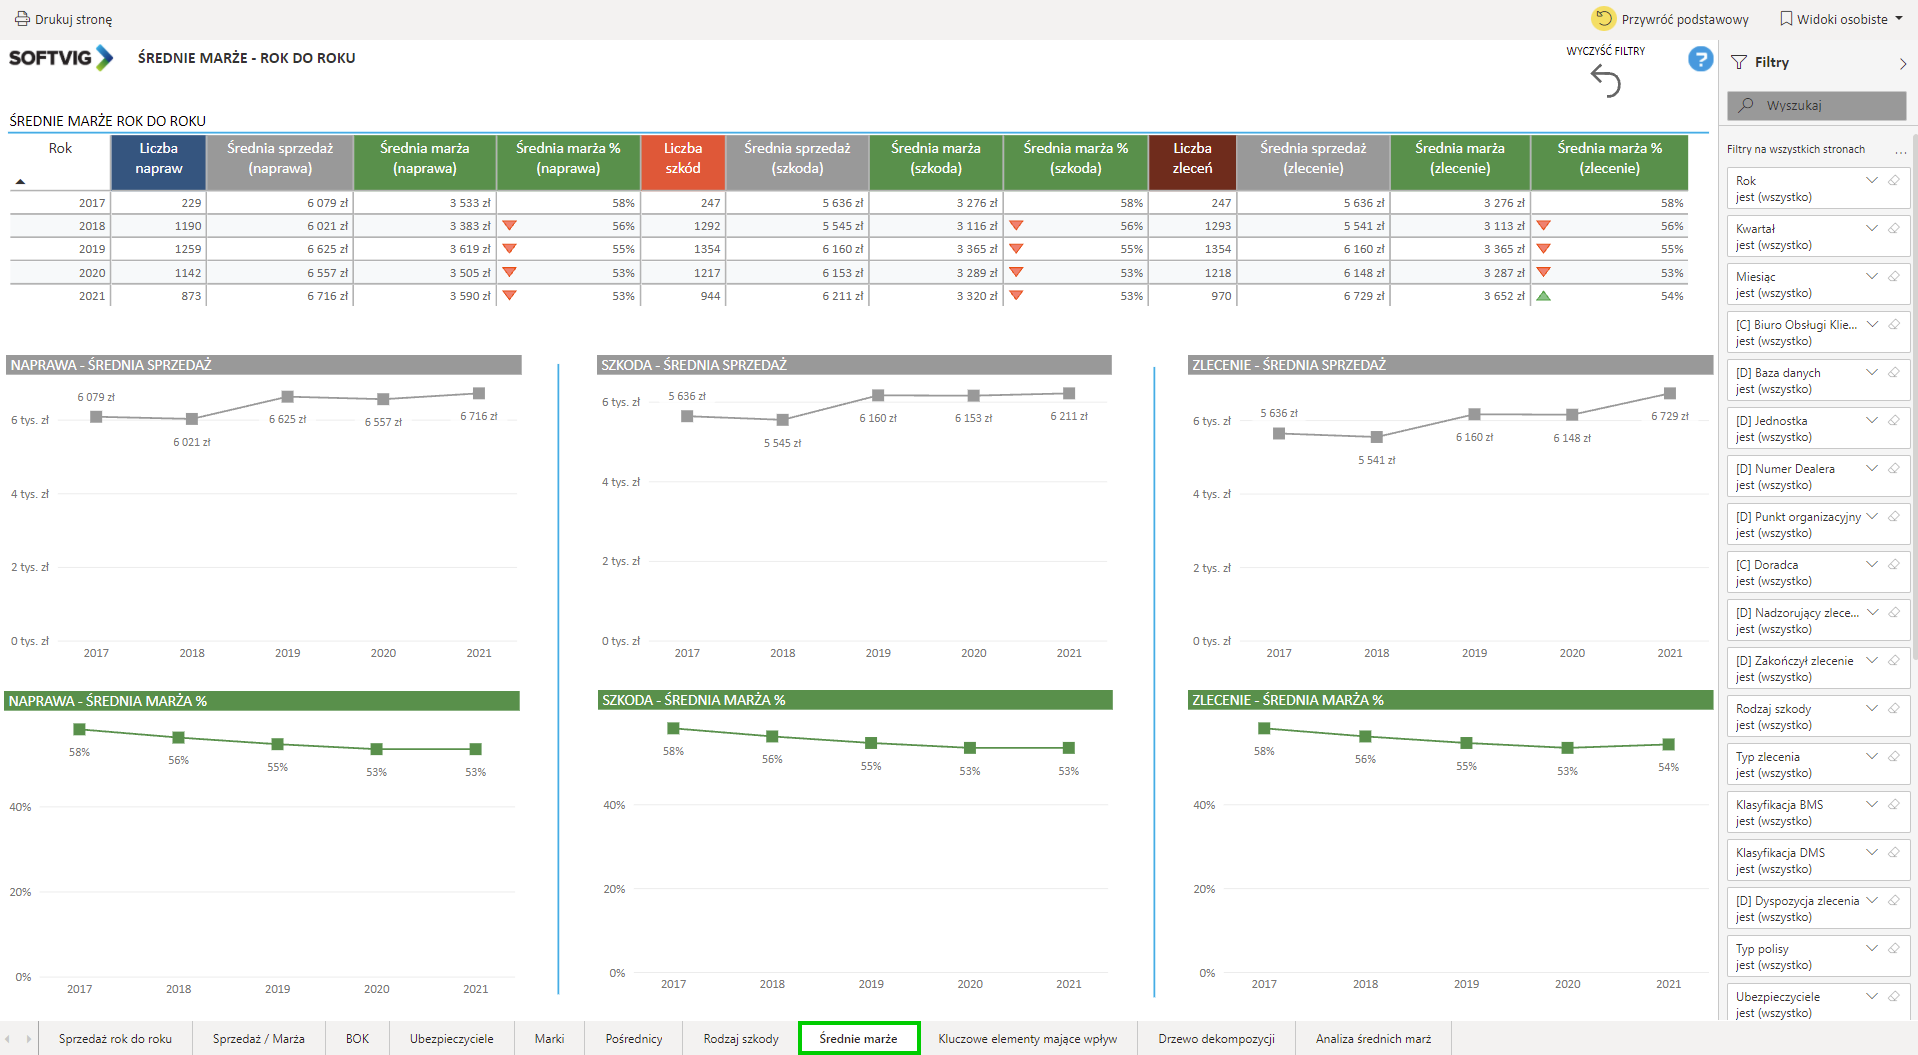Viewport: 1918px width, 1055px height.
Task: Click the clear filters undo arrow icon
Action: [x=1605, y=81]
